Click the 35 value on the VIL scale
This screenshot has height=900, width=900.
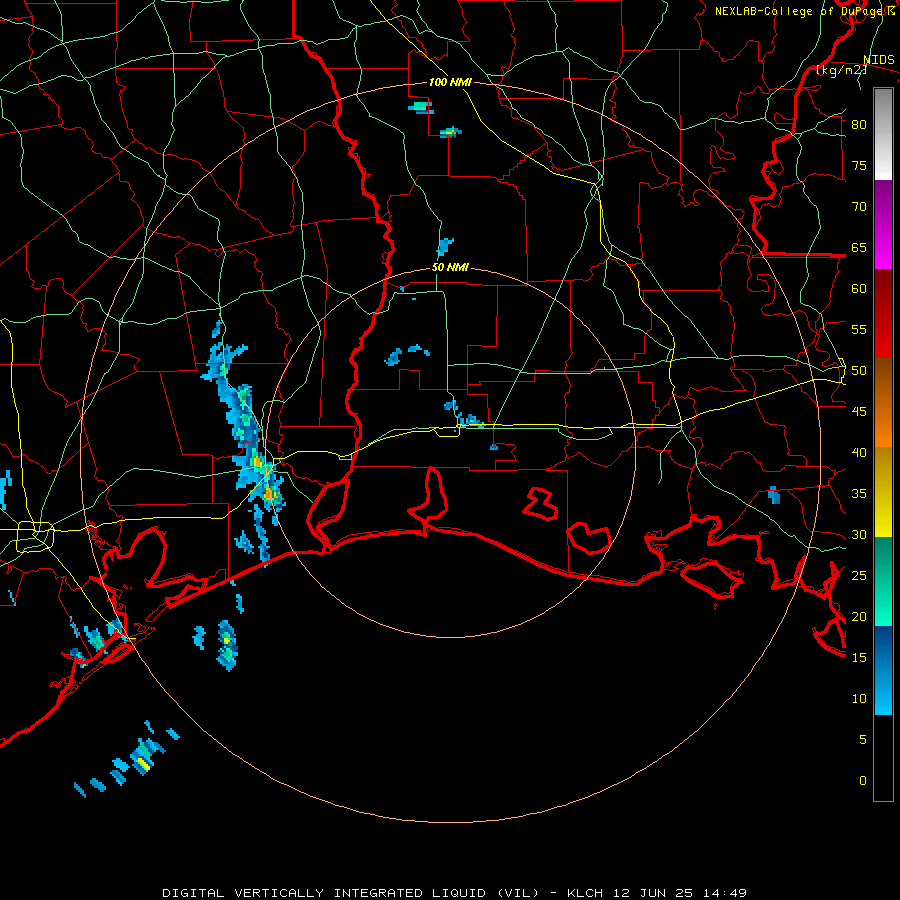coord(859,494)
